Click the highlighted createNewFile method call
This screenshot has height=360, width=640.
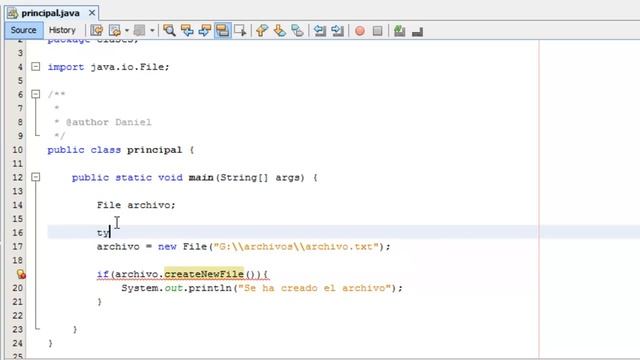point(204,274)
